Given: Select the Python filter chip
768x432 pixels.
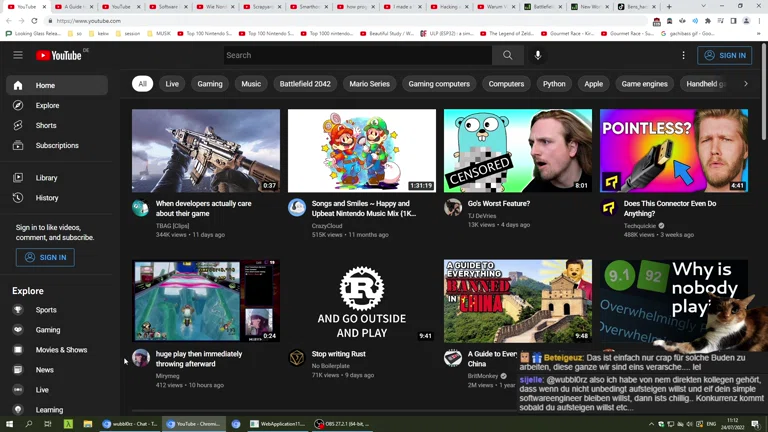Looking at the screenshot, I should [x=554, y=84].
